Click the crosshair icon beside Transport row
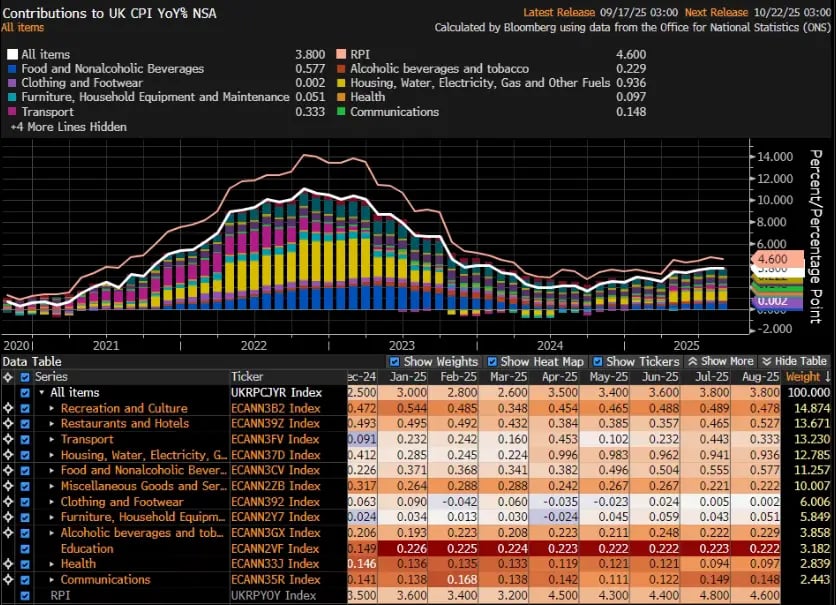Screen dimensions: 836x605 pyautogui.click(x=8, y=440)
